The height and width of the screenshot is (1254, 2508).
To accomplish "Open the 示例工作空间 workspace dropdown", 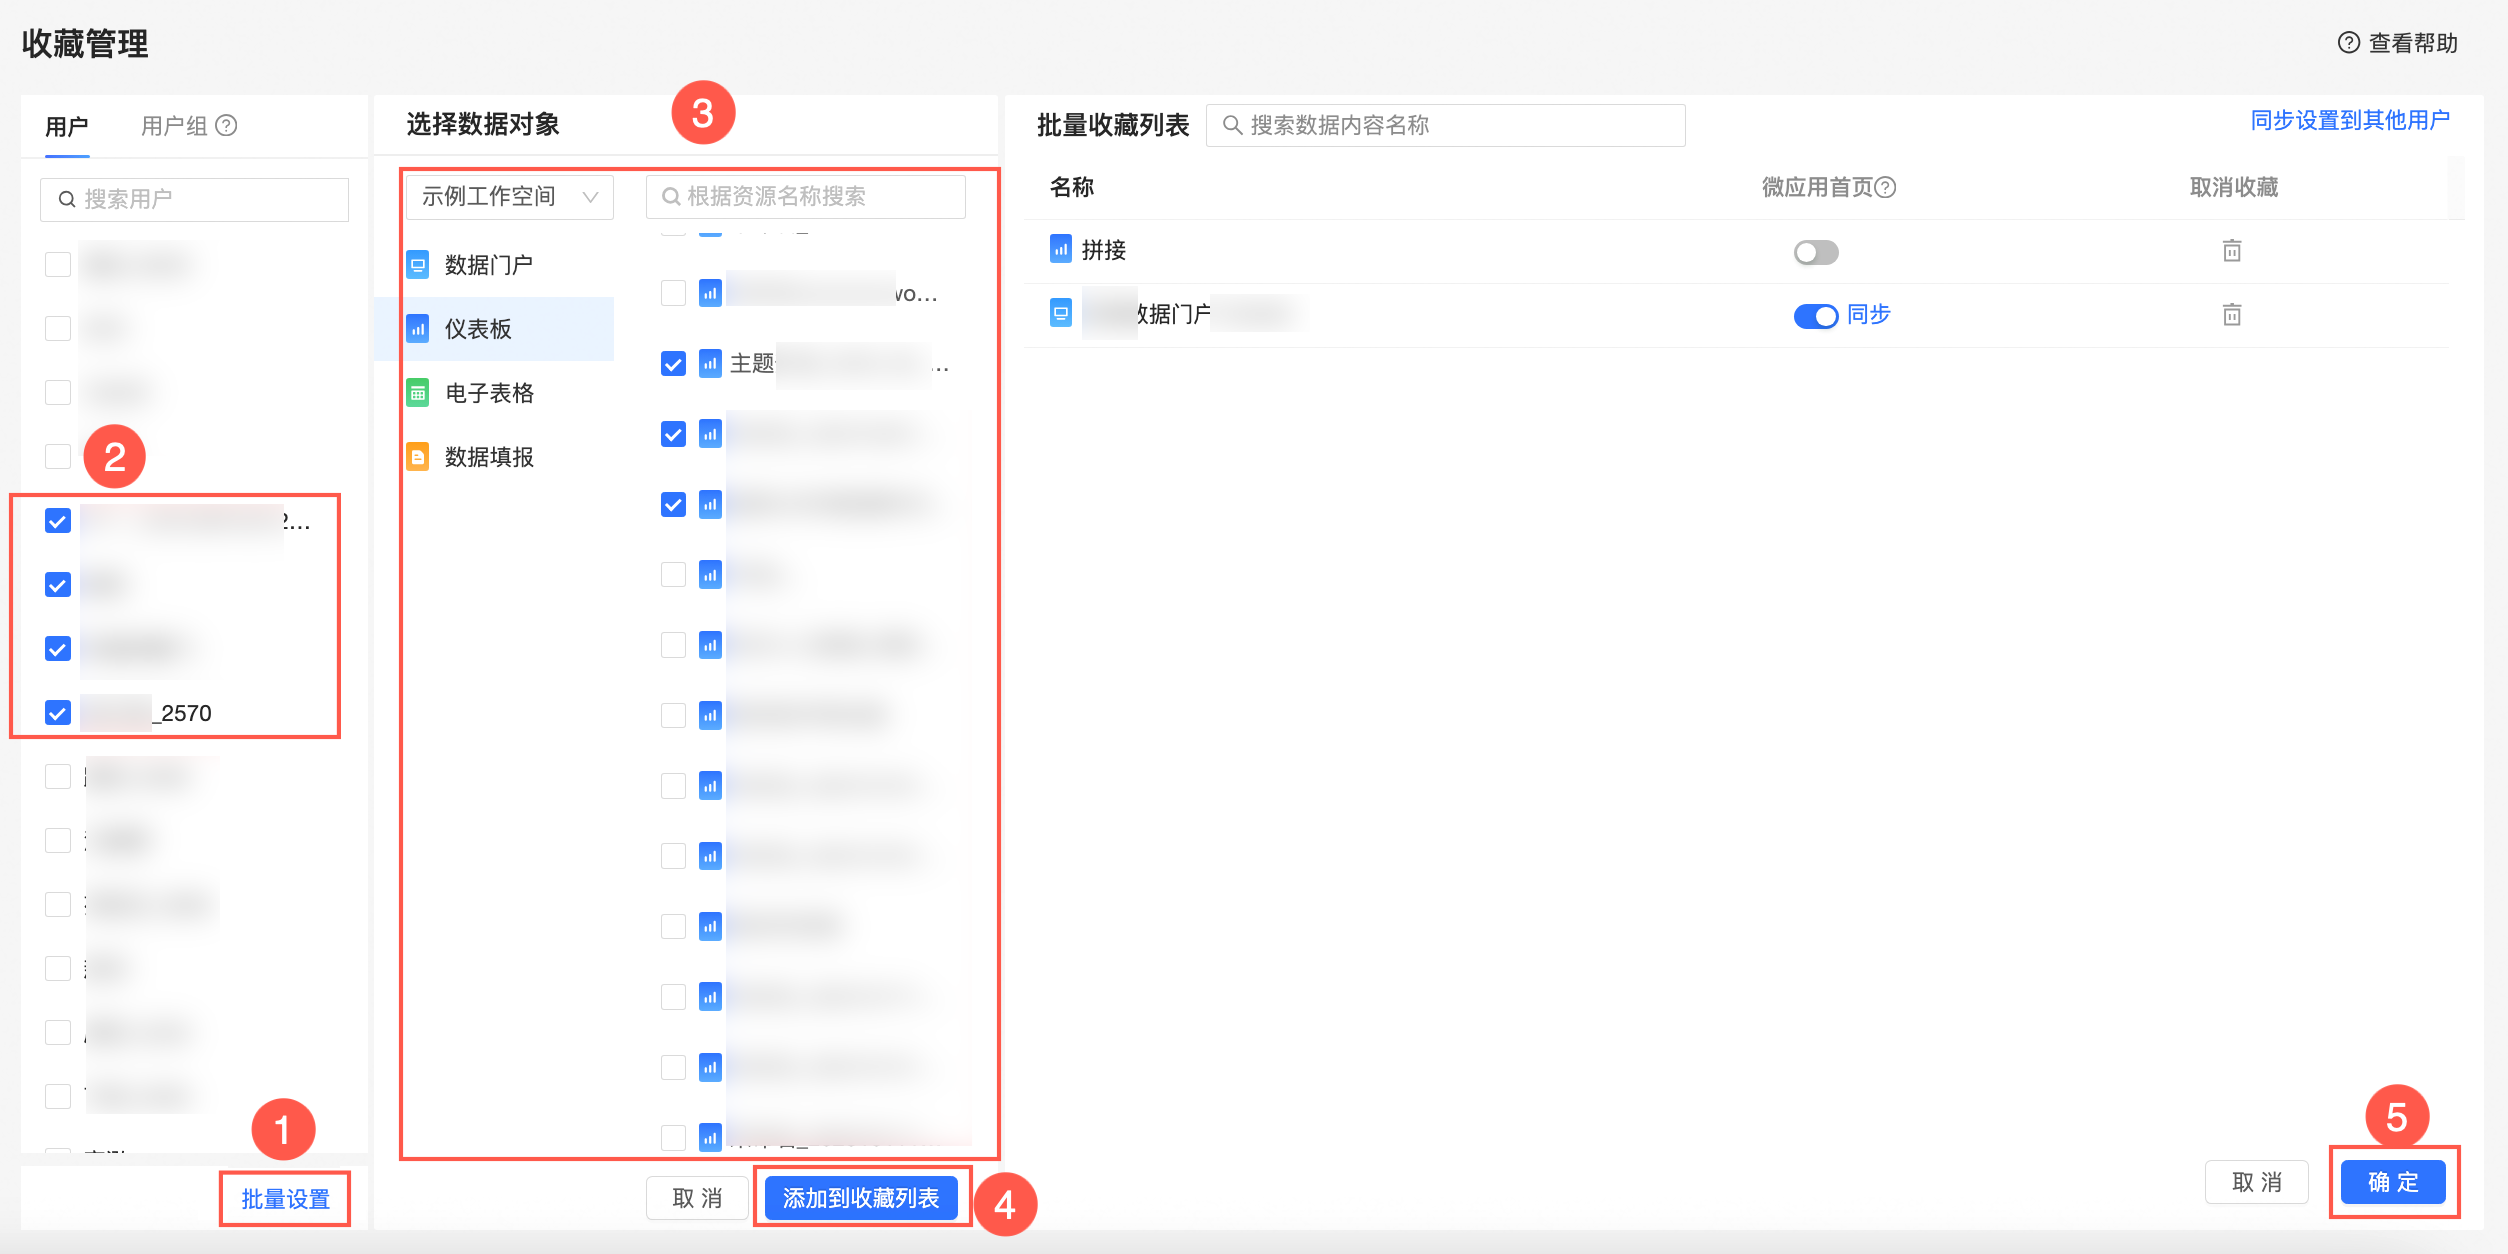I will tap(509, 196).
